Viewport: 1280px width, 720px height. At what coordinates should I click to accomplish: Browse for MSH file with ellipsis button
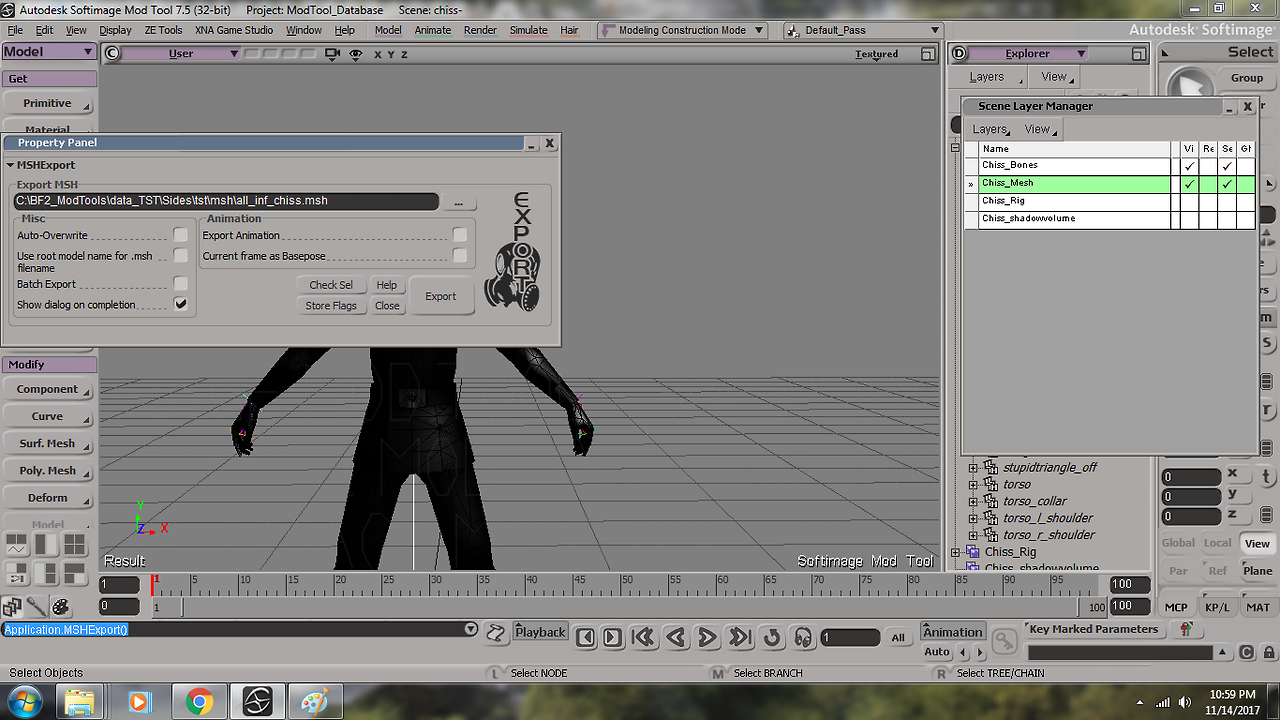(458, 202)
